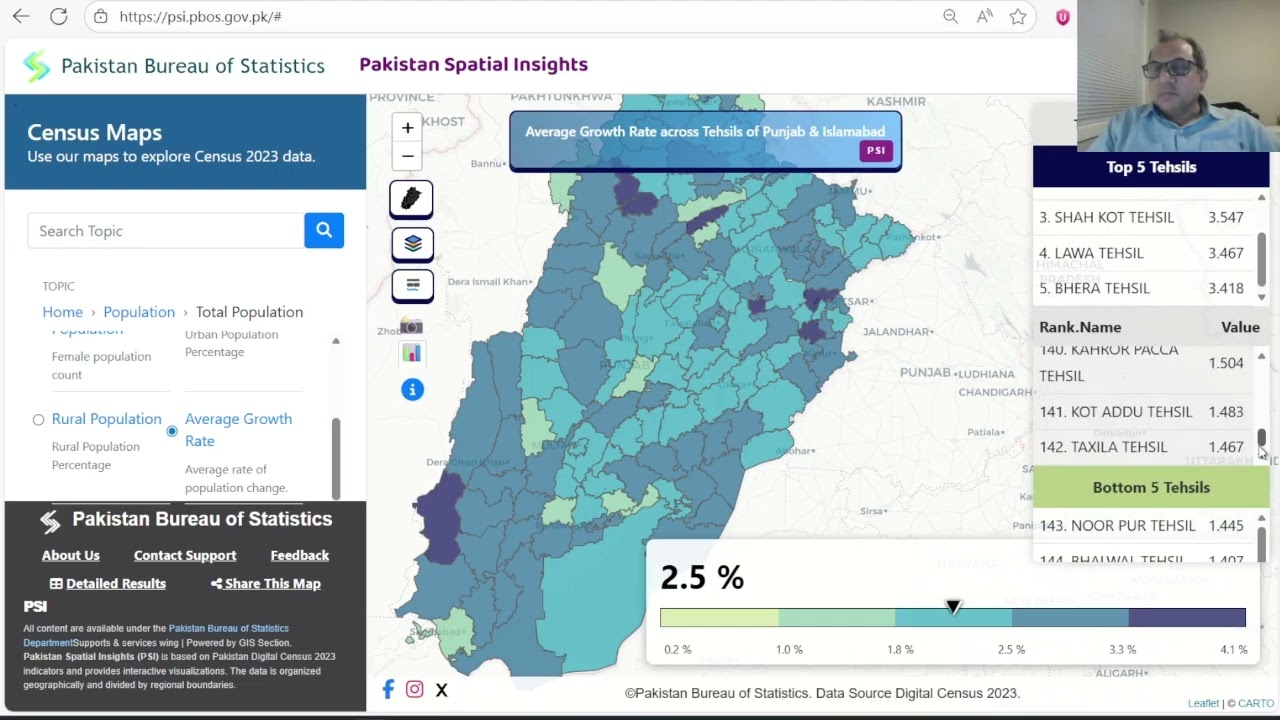Click the darkest purple legend color band

[x=1187, y=618]
